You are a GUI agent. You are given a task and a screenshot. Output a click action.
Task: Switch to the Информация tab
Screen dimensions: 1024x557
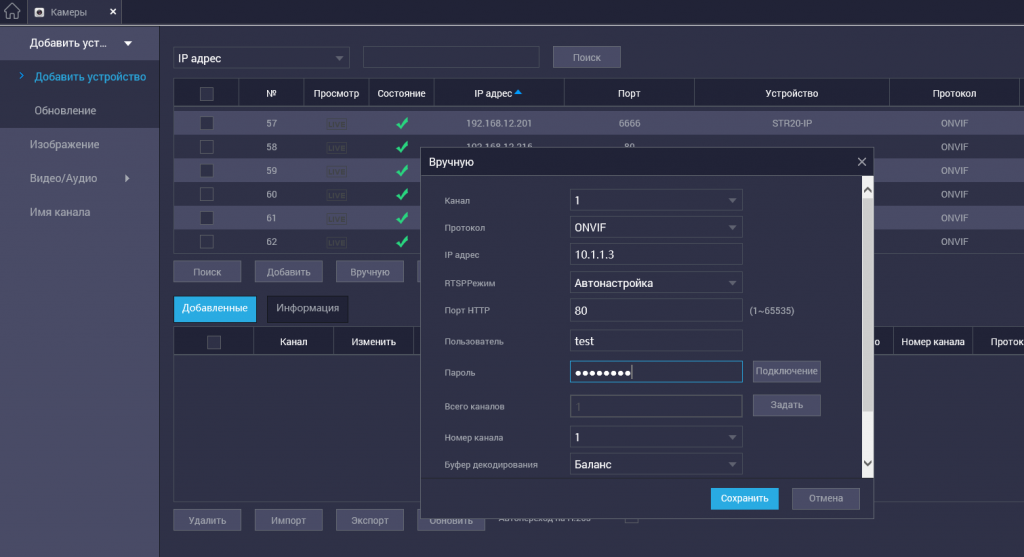tap(307, 309)
